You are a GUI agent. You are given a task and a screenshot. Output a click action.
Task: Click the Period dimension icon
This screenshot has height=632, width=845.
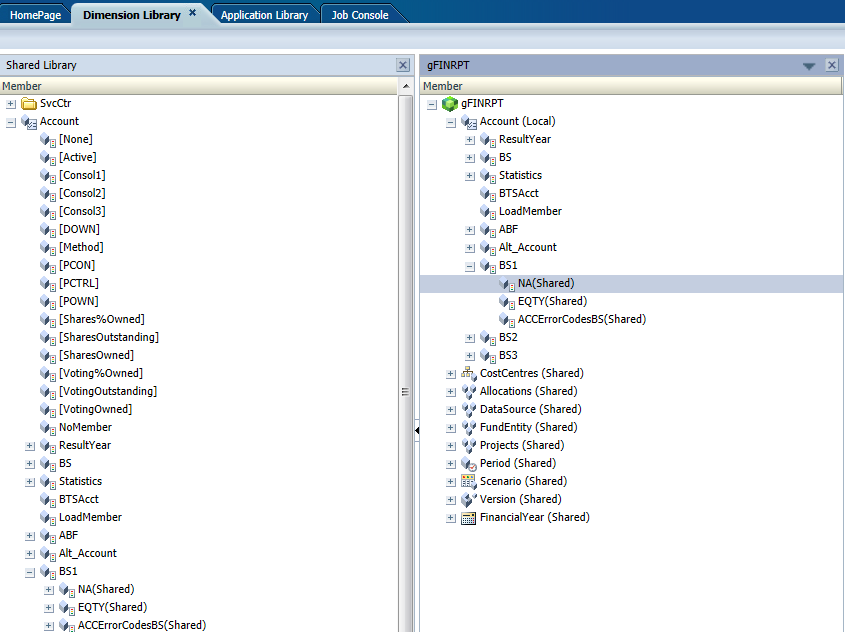(x=468, y=463)
